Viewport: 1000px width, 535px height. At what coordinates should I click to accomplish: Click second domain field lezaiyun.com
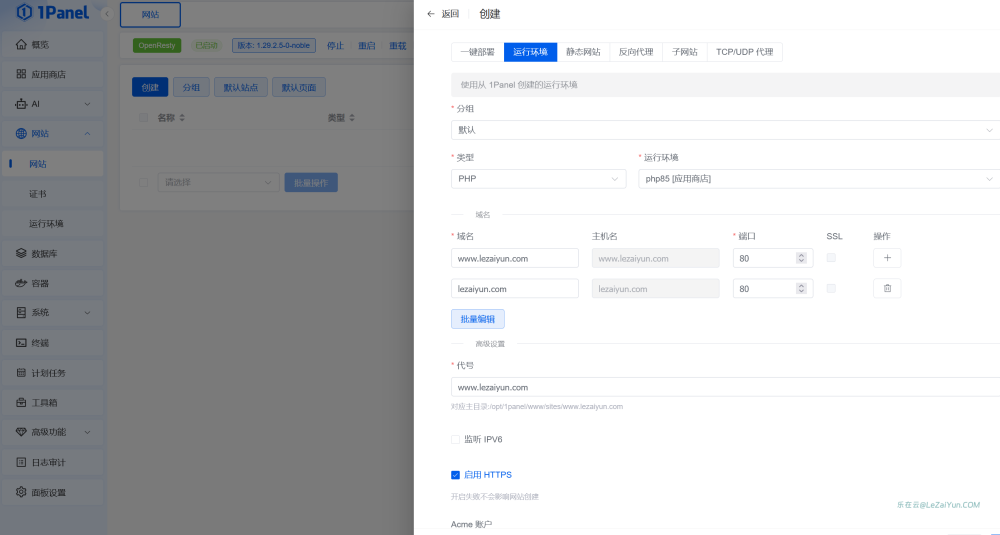pyautogui.click(x=515, y=288)
